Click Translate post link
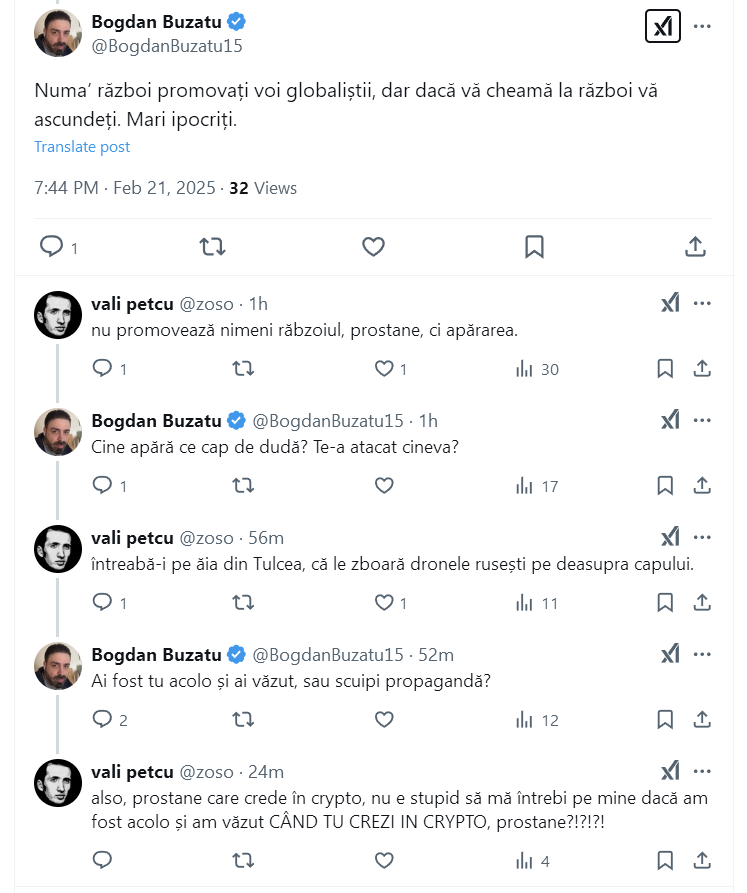Screen dimensions: 747x893 tap(82, 147)
